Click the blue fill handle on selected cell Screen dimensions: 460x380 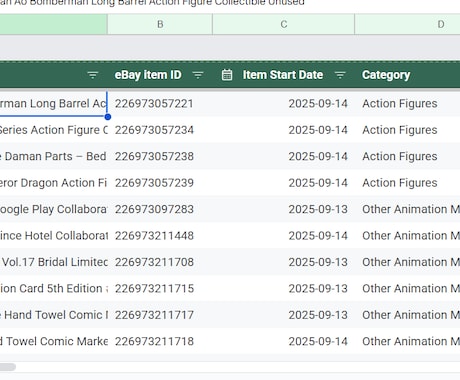[108, 117]
